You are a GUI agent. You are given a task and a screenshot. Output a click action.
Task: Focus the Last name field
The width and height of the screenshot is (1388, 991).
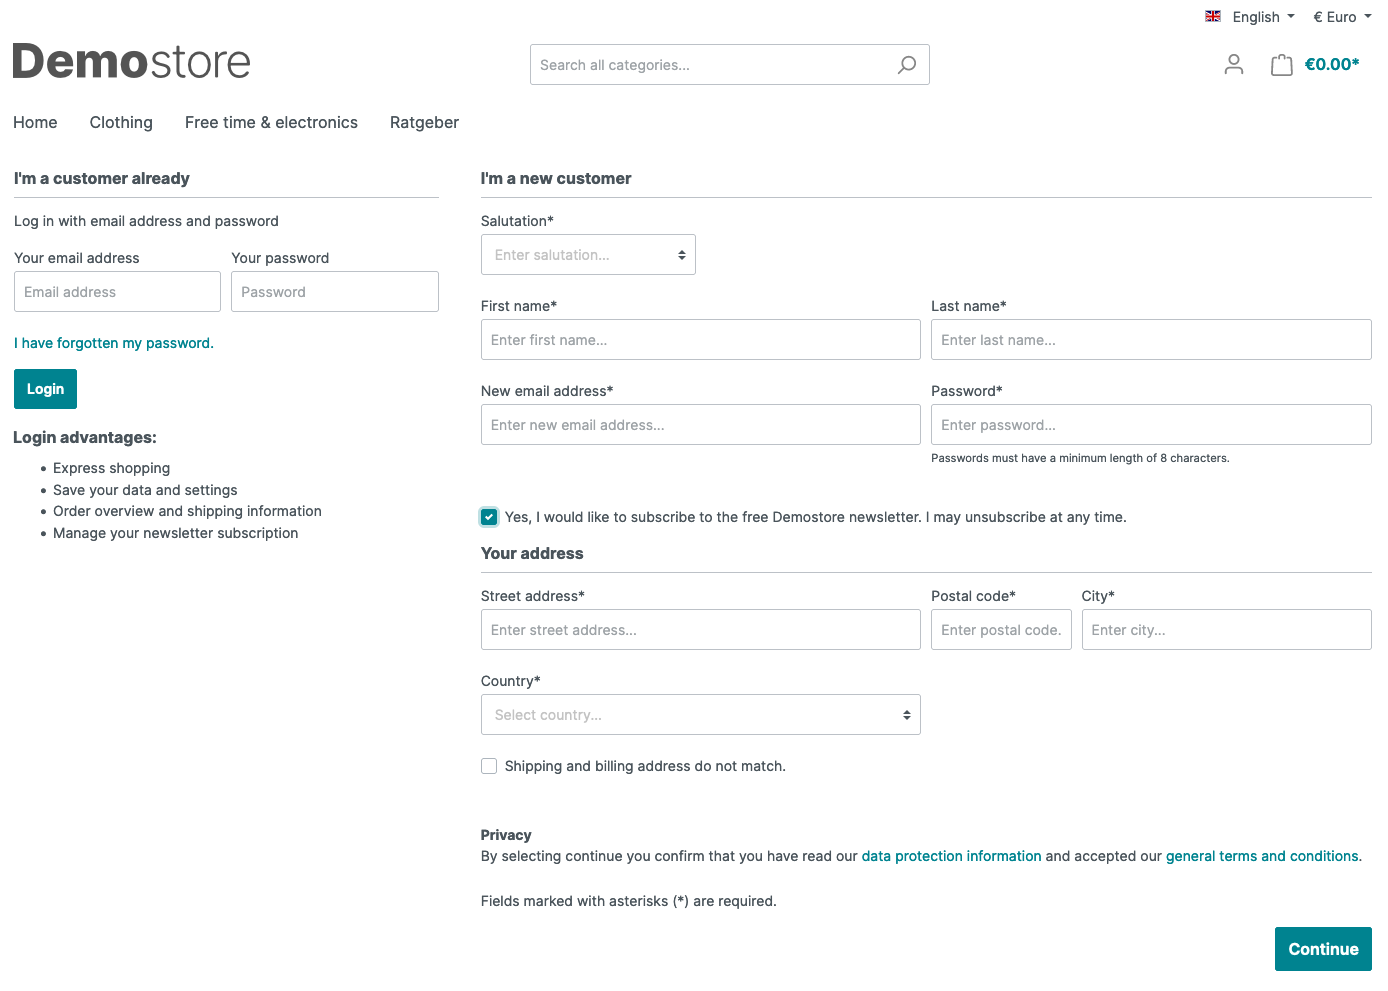click(x=1151, y=340)
